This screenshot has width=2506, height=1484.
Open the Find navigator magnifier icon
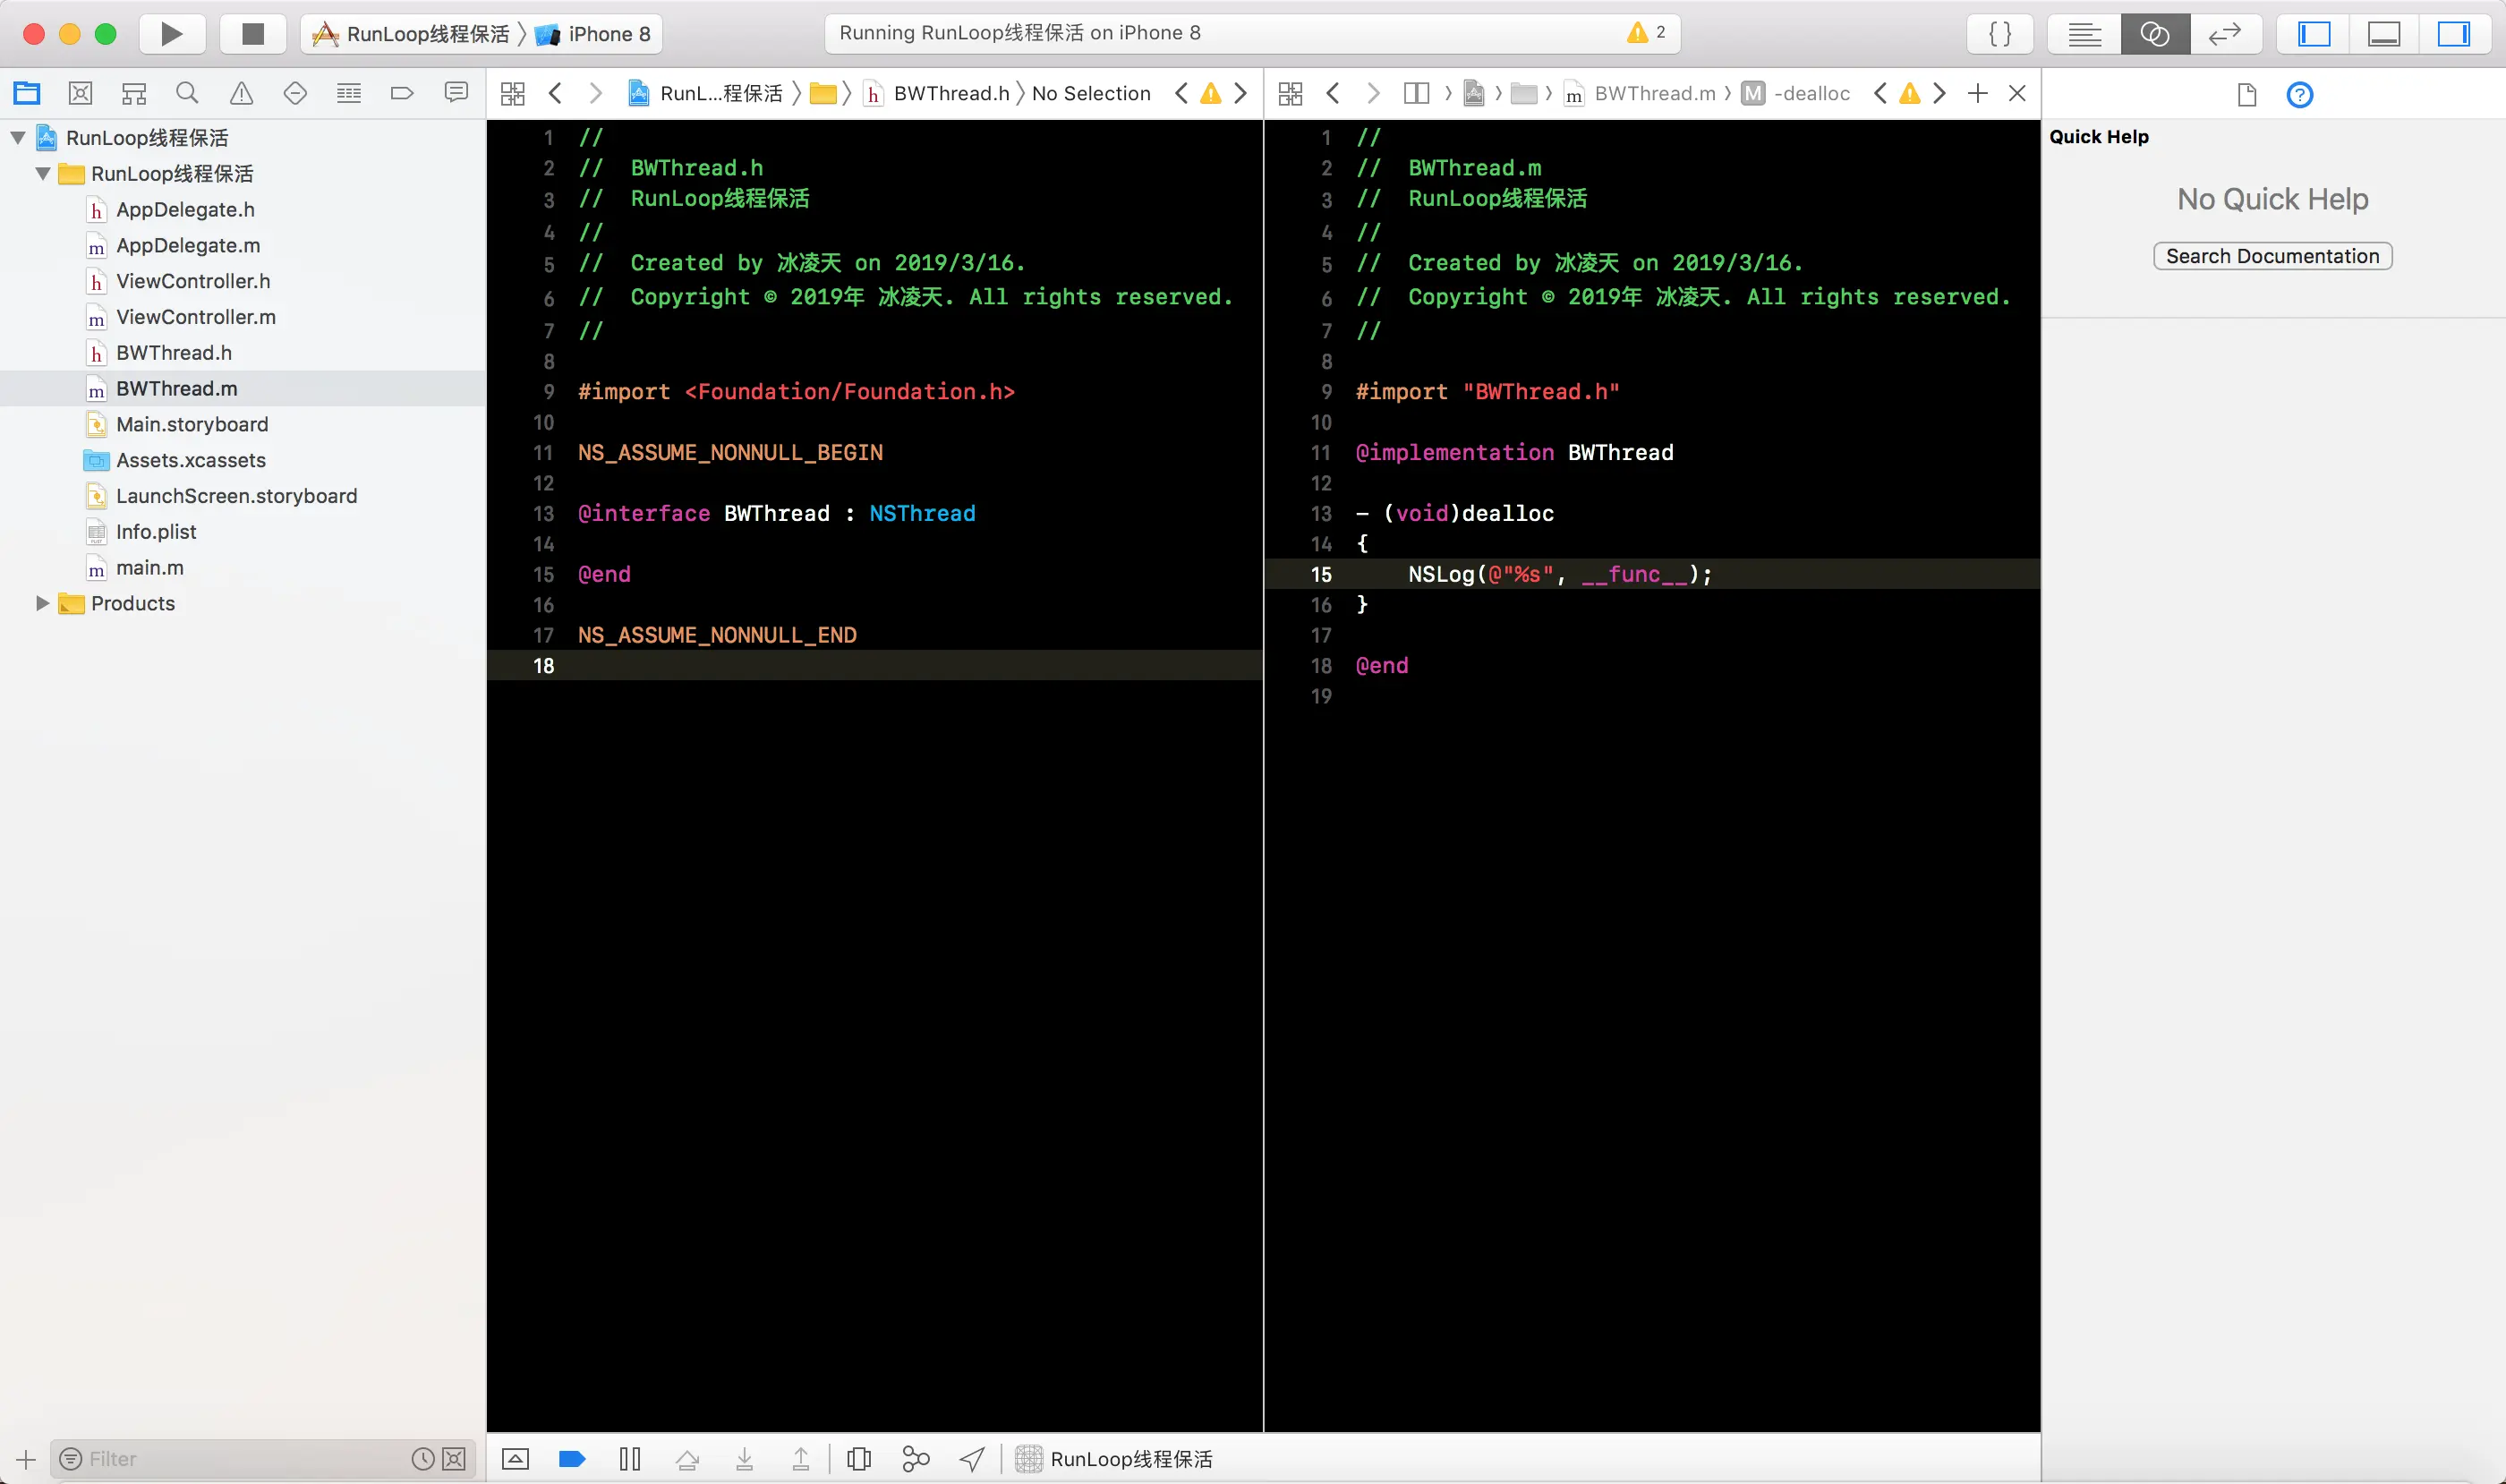(187, 94)
